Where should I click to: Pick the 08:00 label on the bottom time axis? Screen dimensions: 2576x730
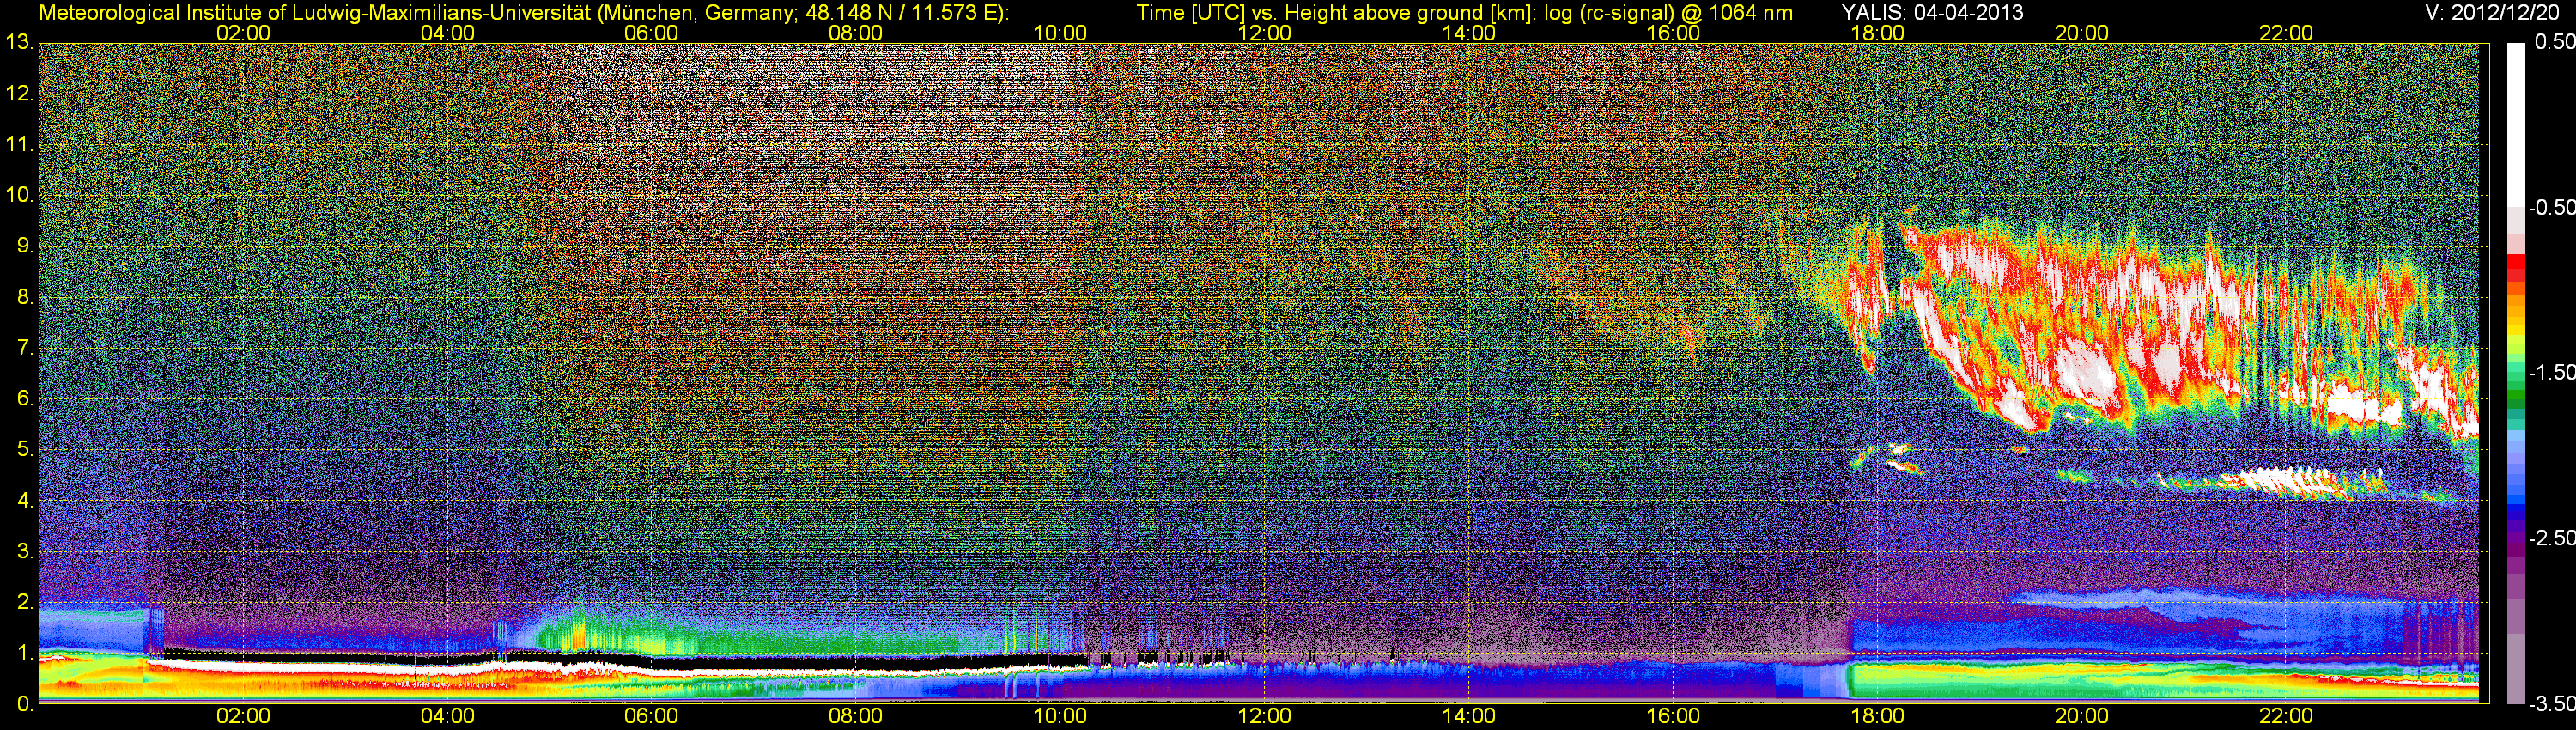pyautogui.click(x=856, y=716)
